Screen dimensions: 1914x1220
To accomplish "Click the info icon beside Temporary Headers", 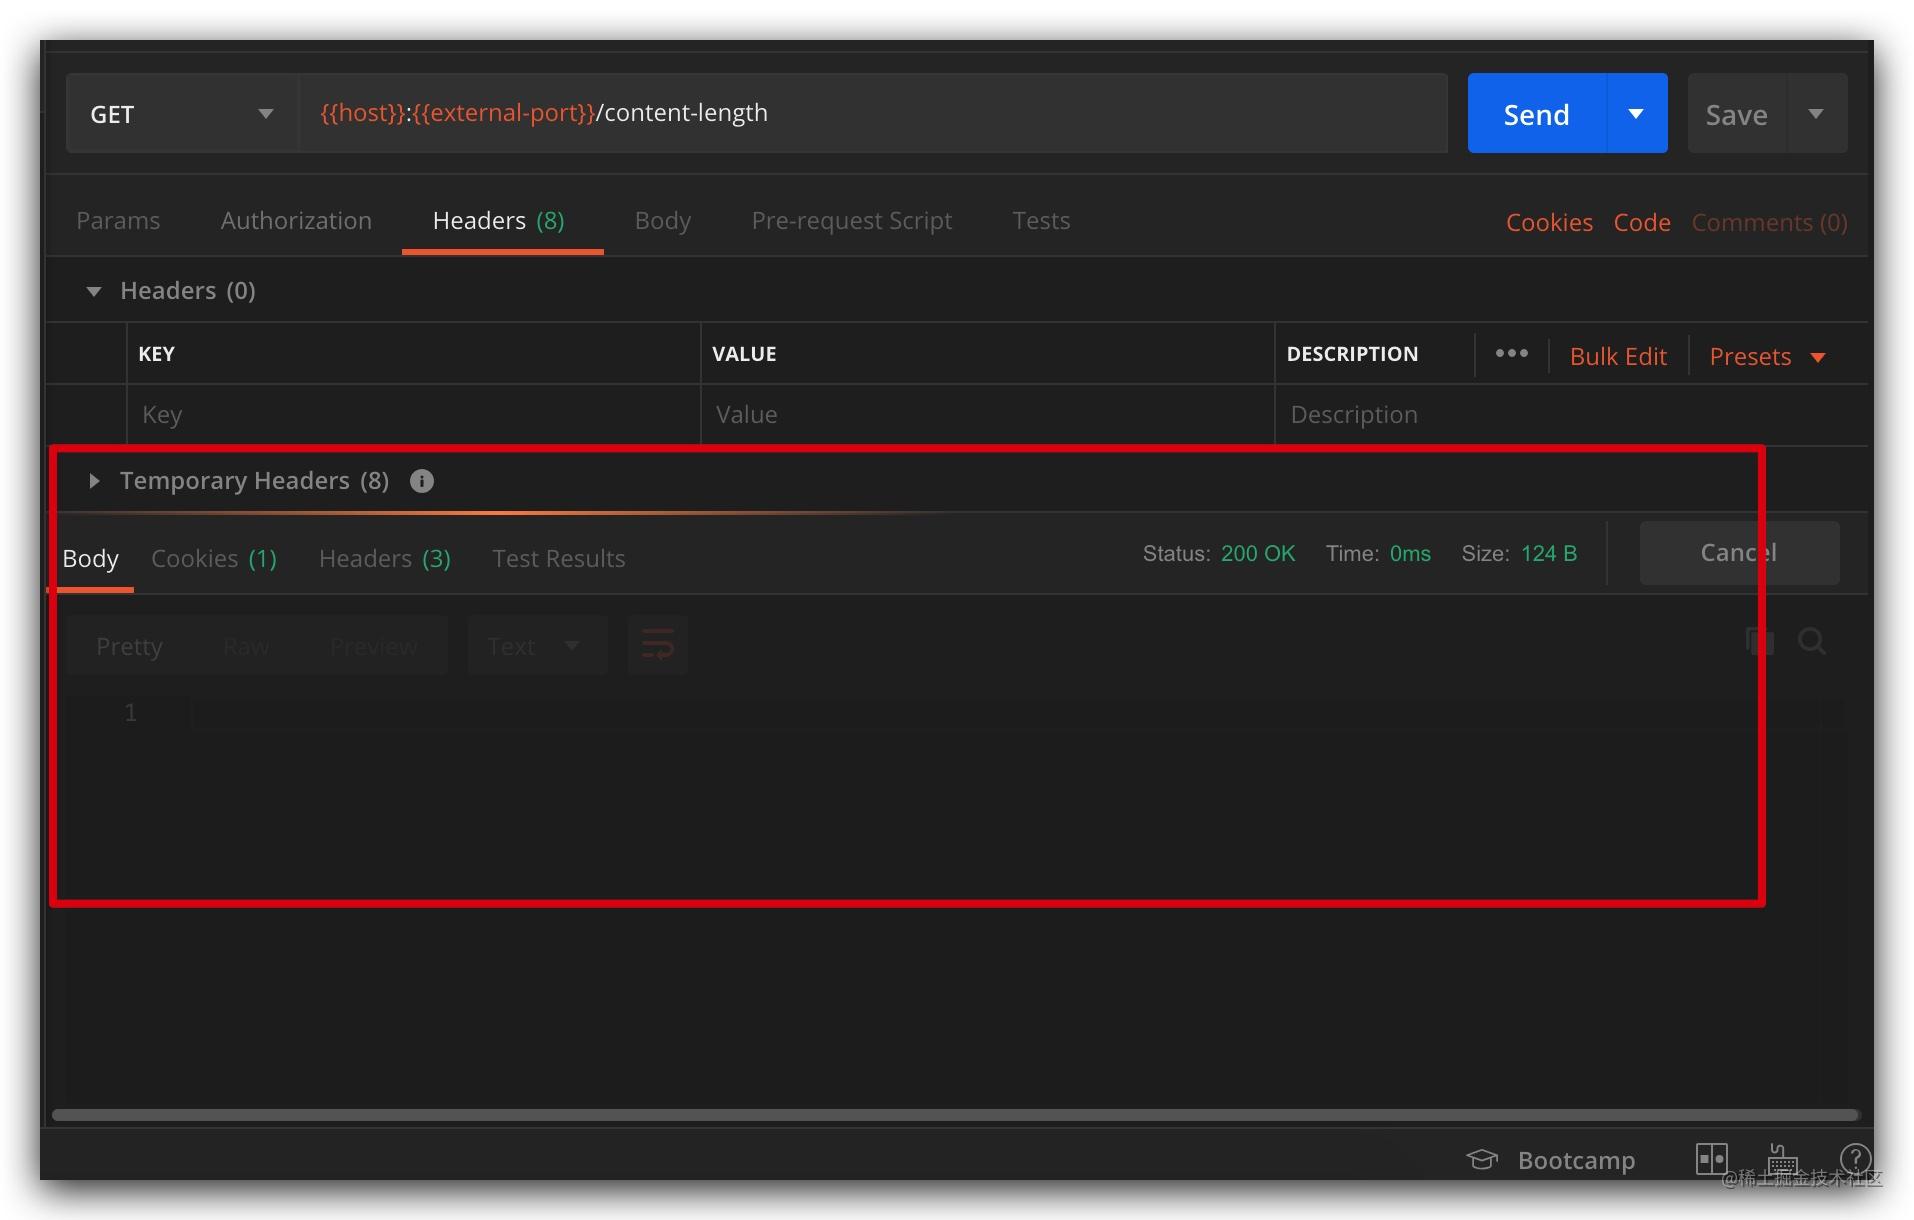I will (x=420, y=481).
